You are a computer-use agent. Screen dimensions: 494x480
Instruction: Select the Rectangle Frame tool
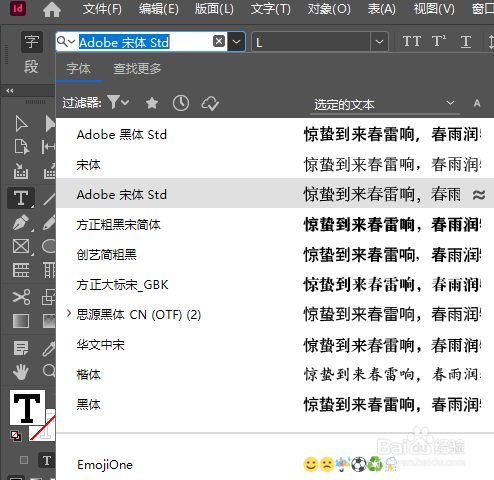(x=21, y=247)
